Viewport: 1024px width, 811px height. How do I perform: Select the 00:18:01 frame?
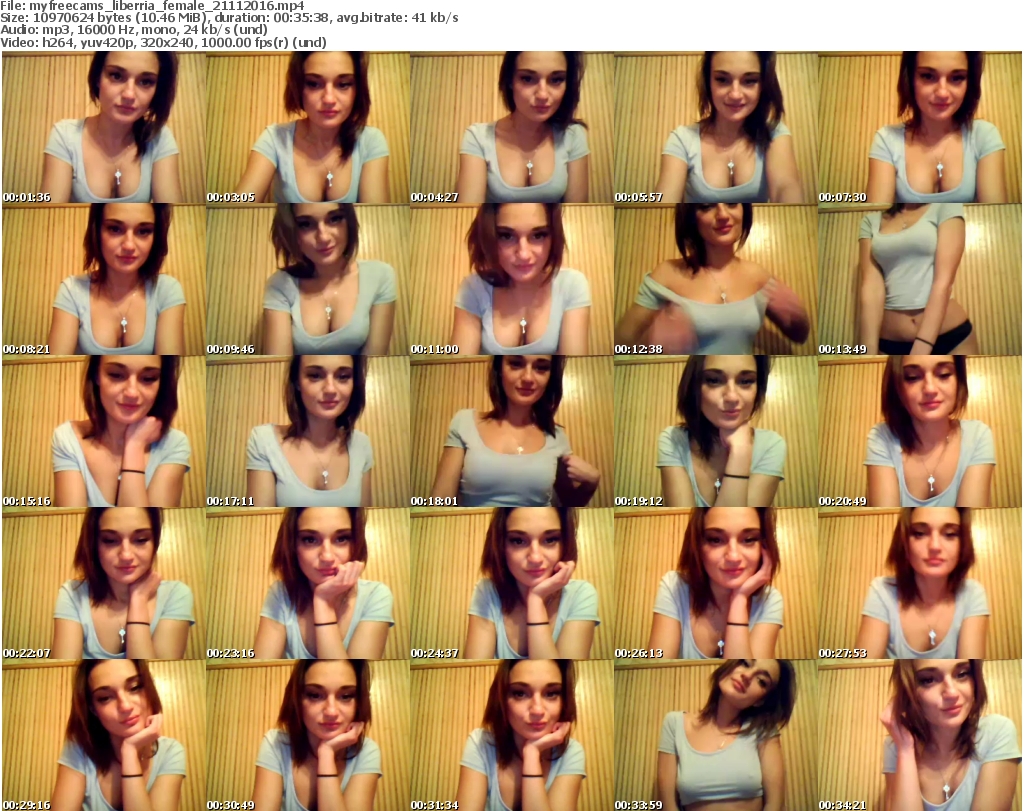click(x=511, y=432)
